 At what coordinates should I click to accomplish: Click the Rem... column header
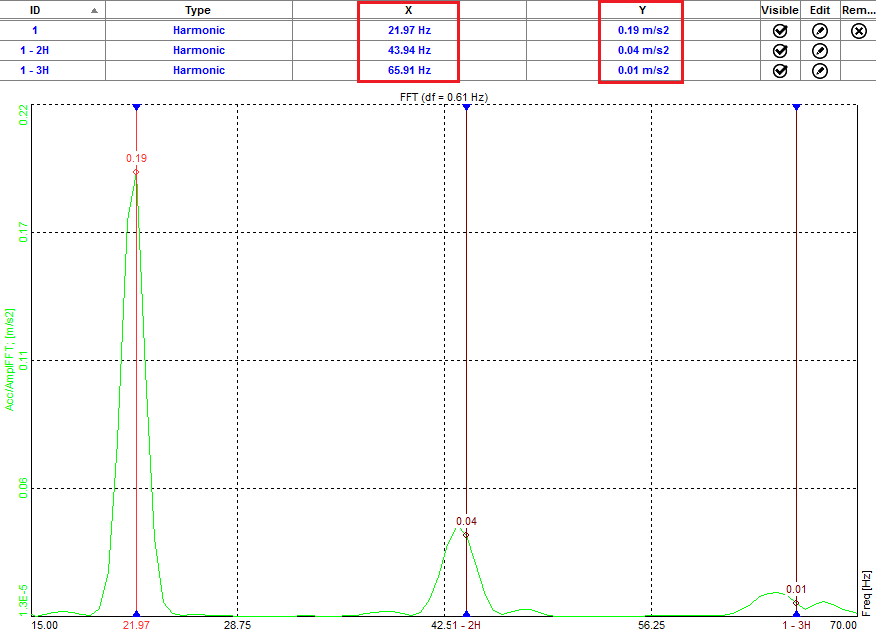[858, 10]
